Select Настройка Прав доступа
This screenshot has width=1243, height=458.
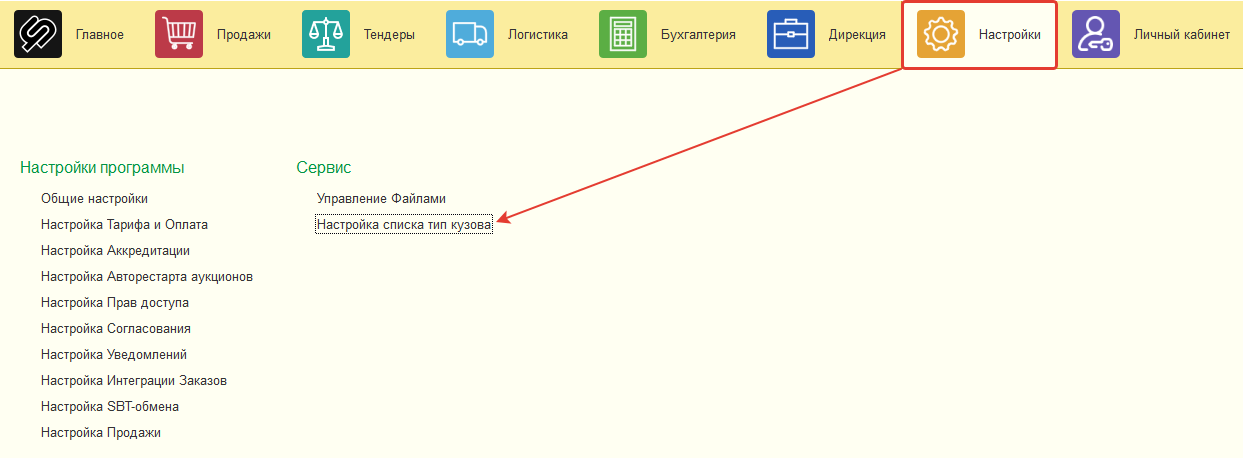(115, 303)
